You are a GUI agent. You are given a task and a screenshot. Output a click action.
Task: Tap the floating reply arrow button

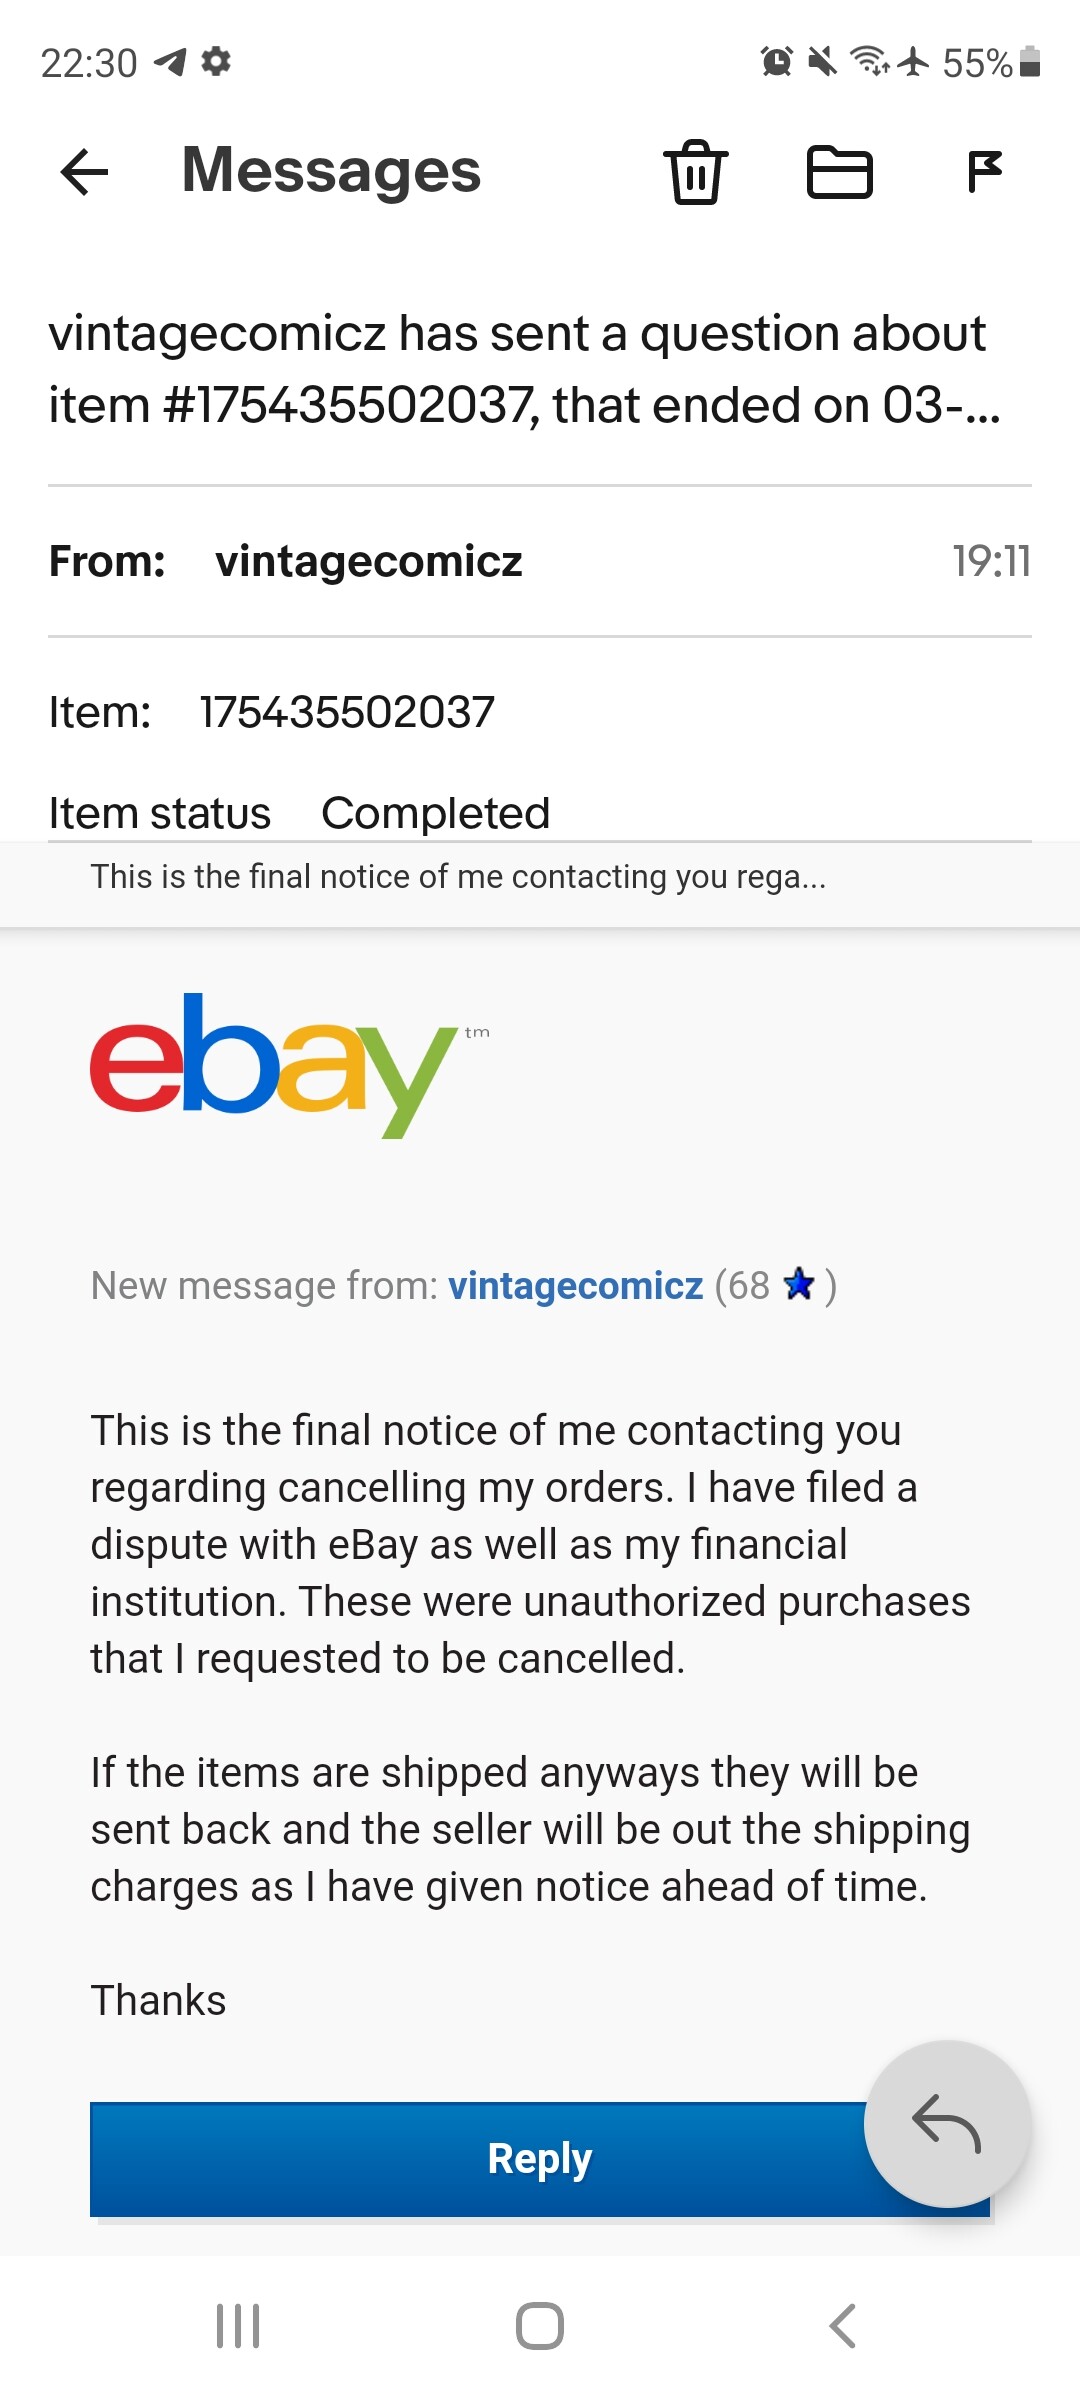(946, 2124)
